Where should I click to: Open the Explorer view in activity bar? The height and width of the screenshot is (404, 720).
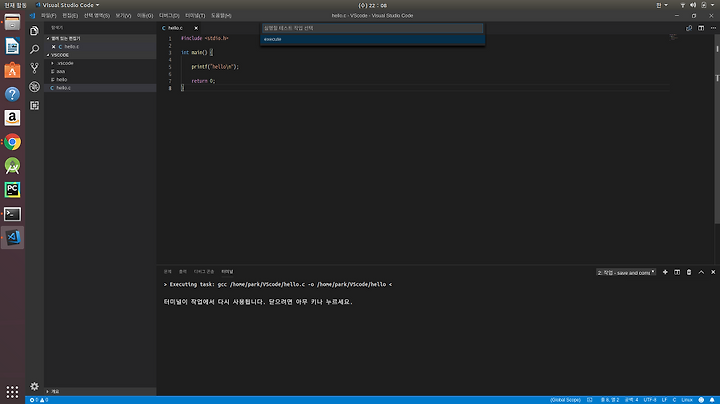[x=34, y=31]
